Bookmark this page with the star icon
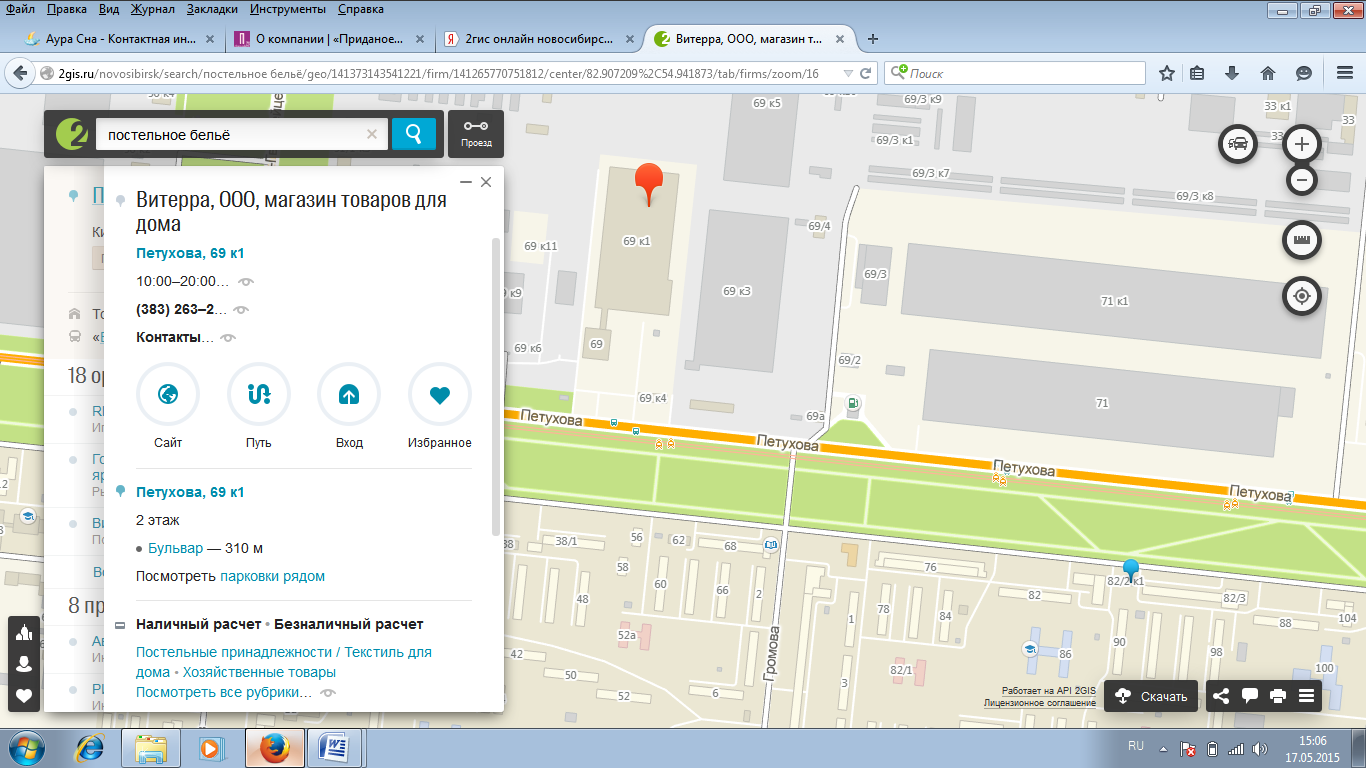1366x768 pixels. pyautogui.click(x=1166, y=73)
